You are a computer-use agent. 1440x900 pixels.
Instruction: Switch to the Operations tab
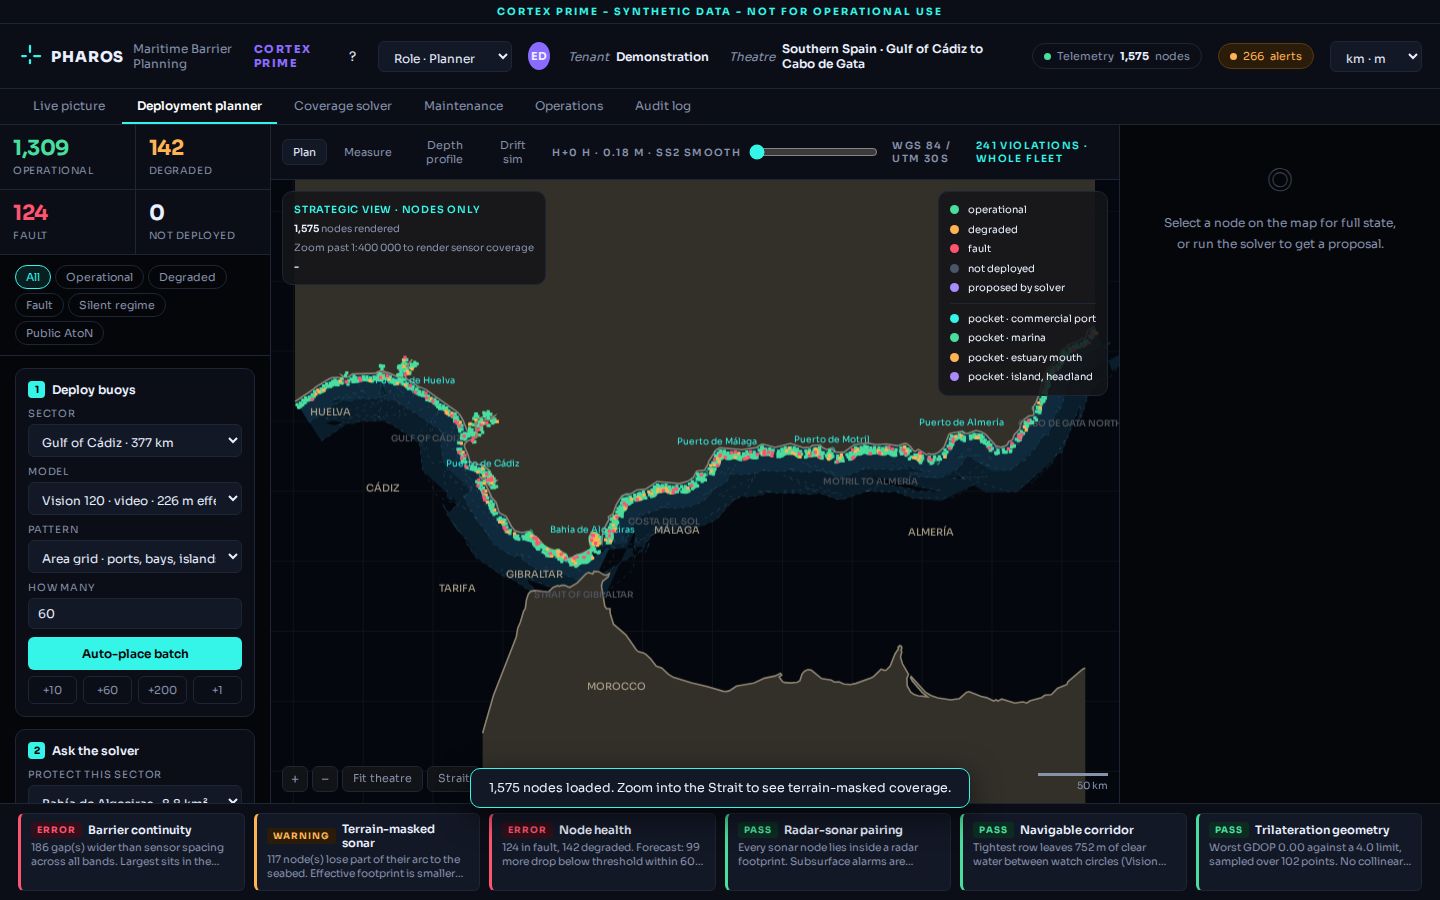569,105
